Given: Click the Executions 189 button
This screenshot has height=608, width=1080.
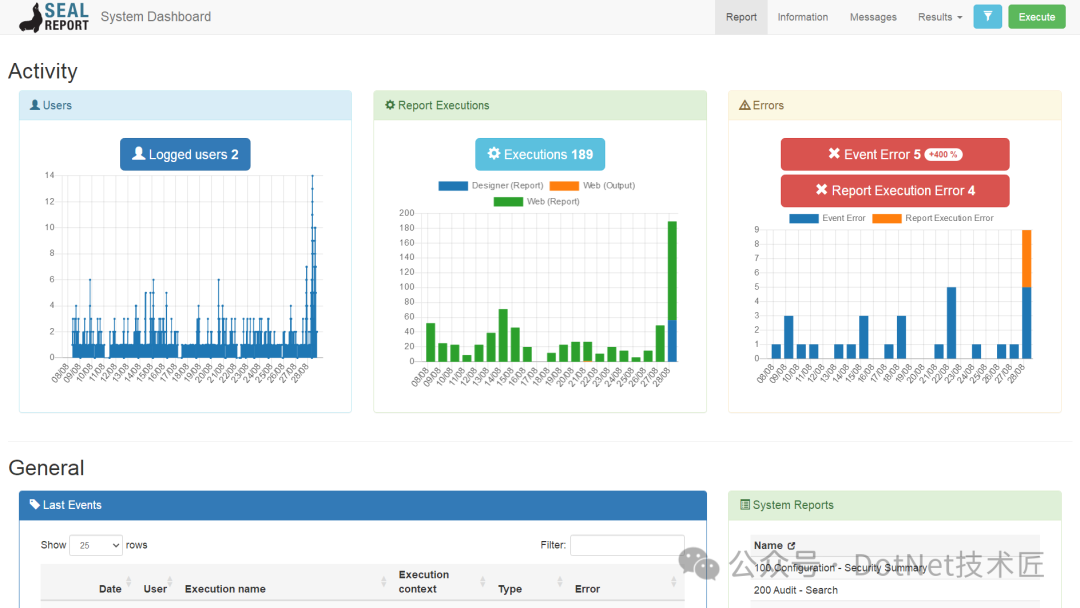Looking at the screenshot, I should [x=540, y=154].
